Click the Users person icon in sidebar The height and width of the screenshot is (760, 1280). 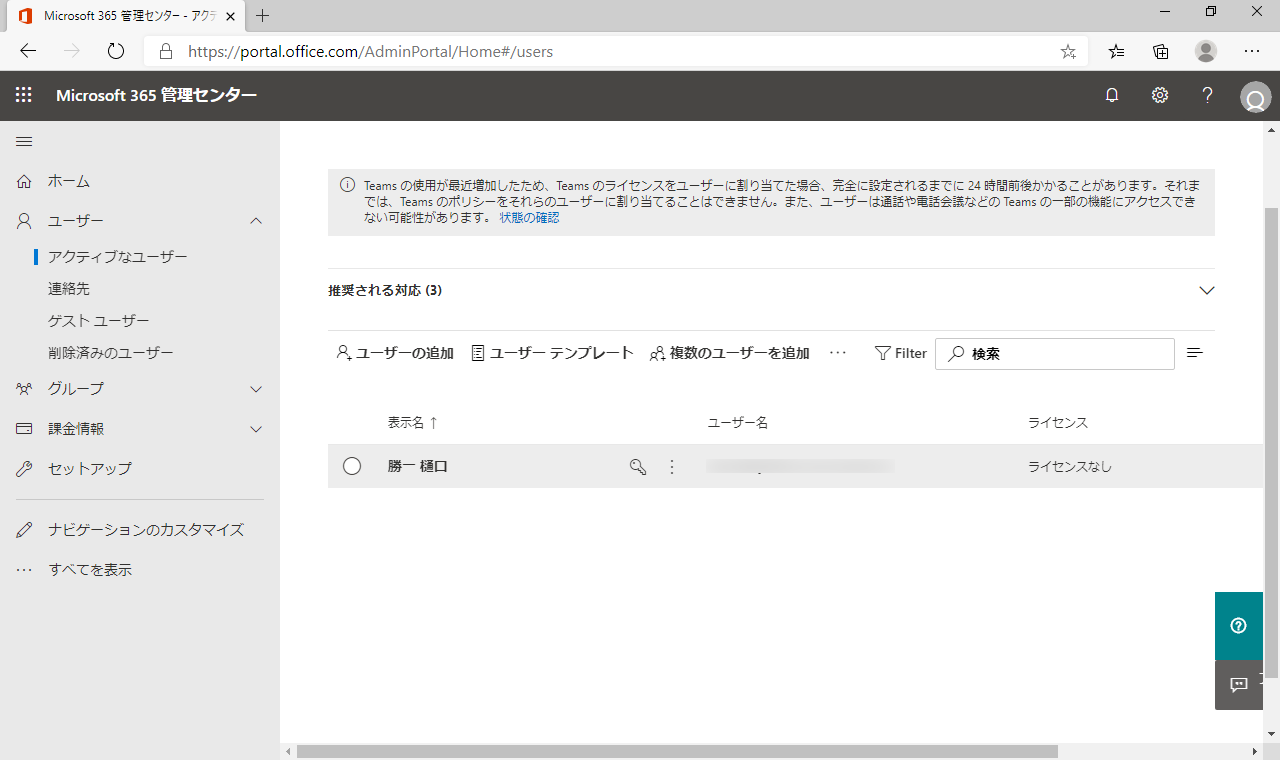[x=25, y=221]
